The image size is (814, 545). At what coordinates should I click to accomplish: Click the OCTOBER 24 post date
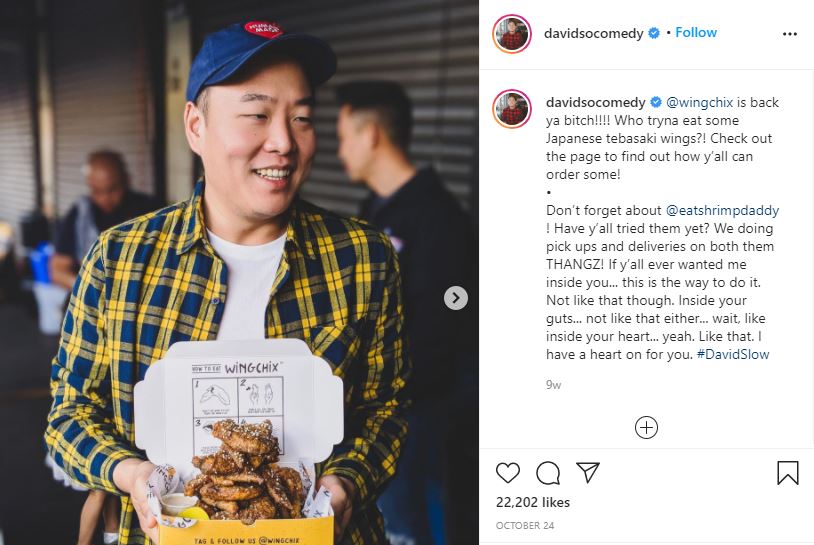(x=525, y=525)
